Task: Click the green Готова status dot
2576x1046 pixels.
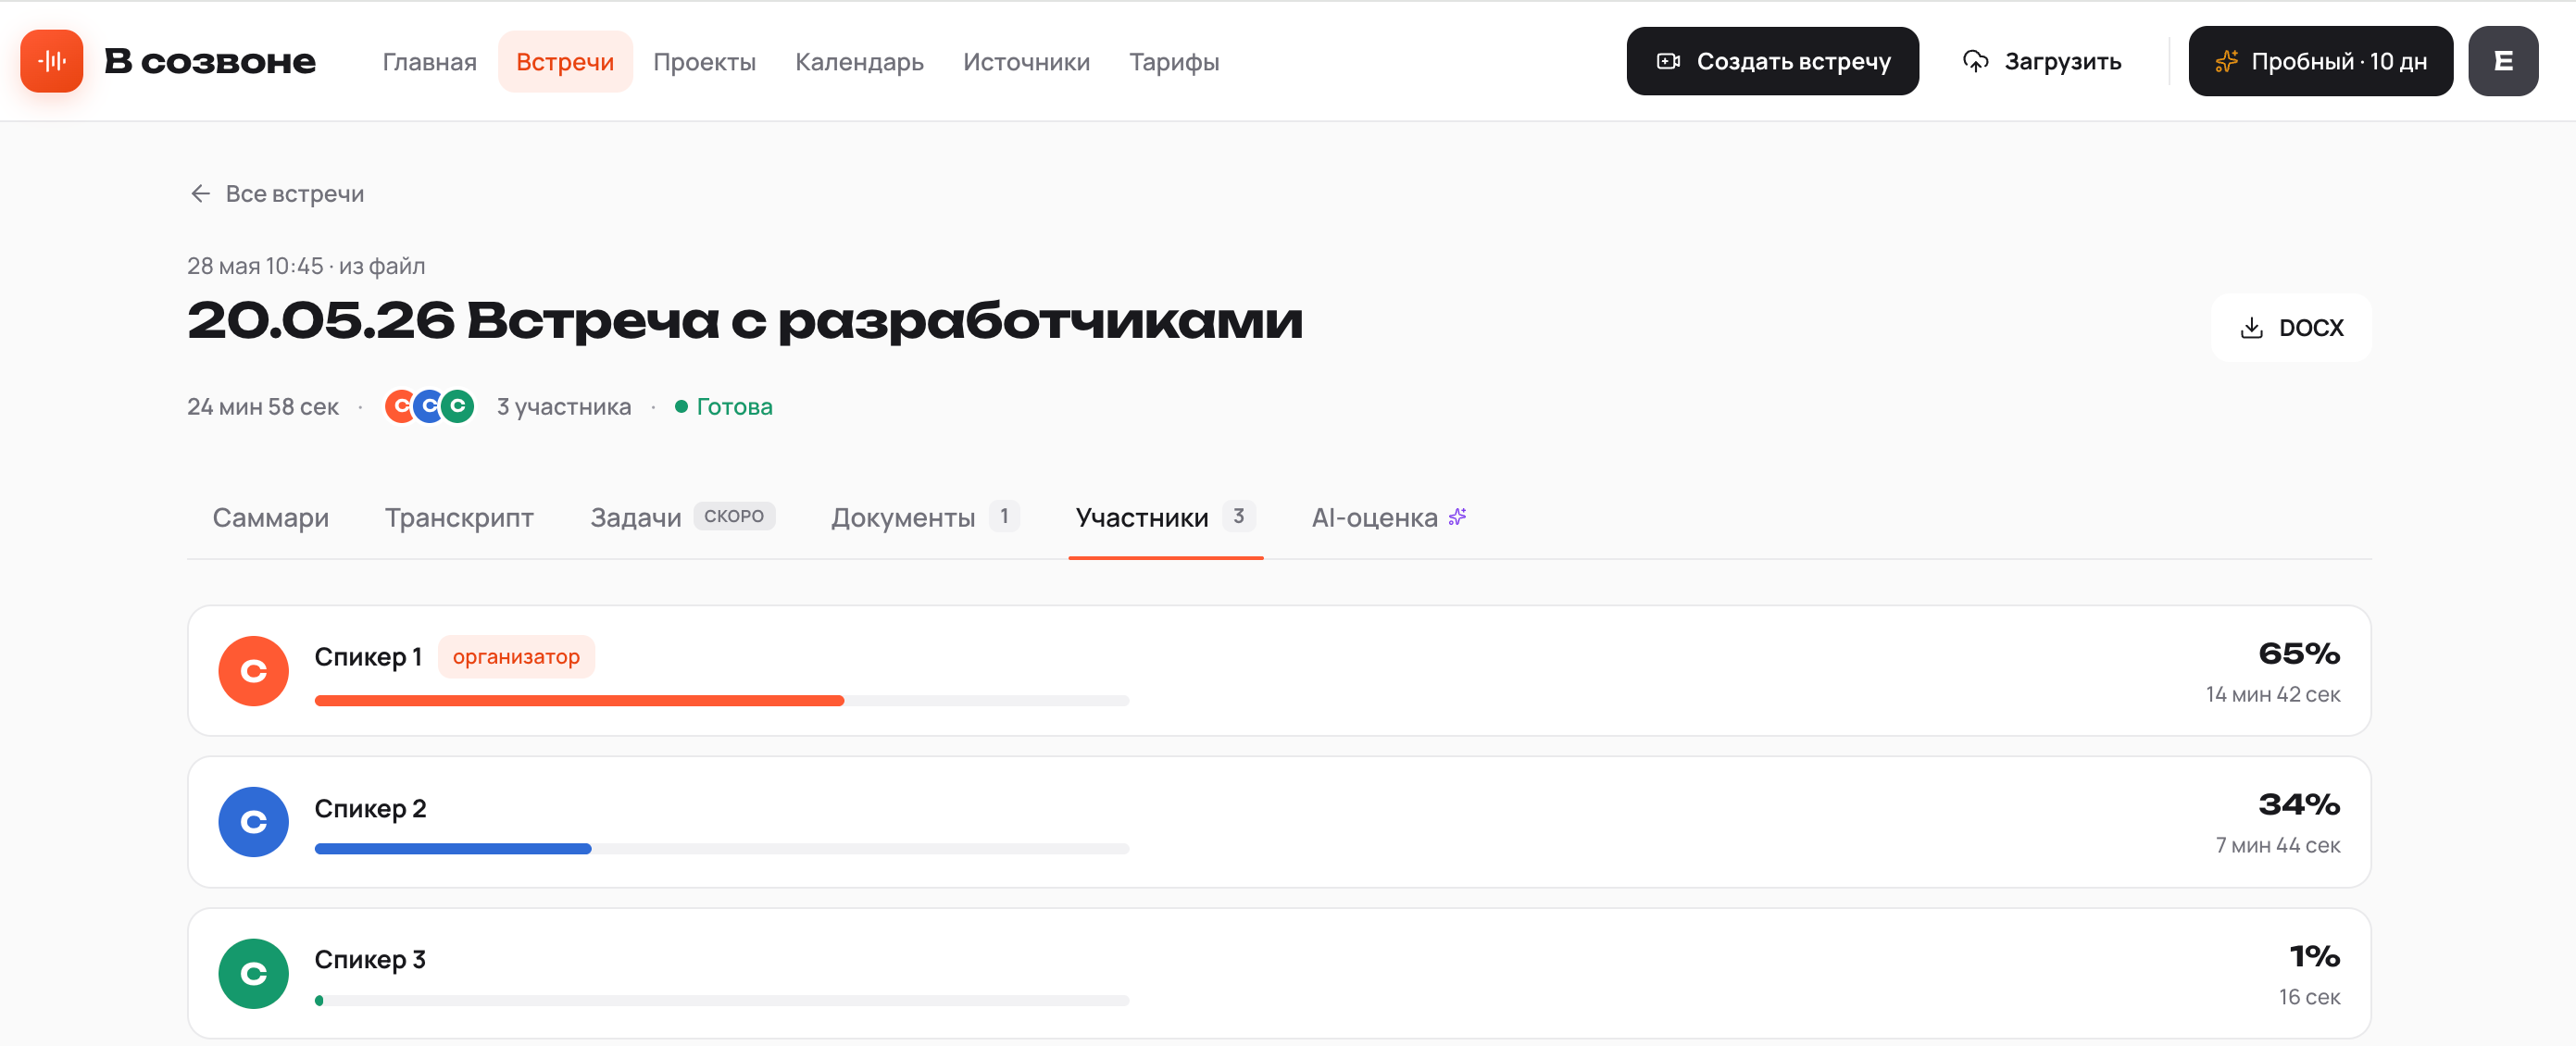Action: [681, 406]
